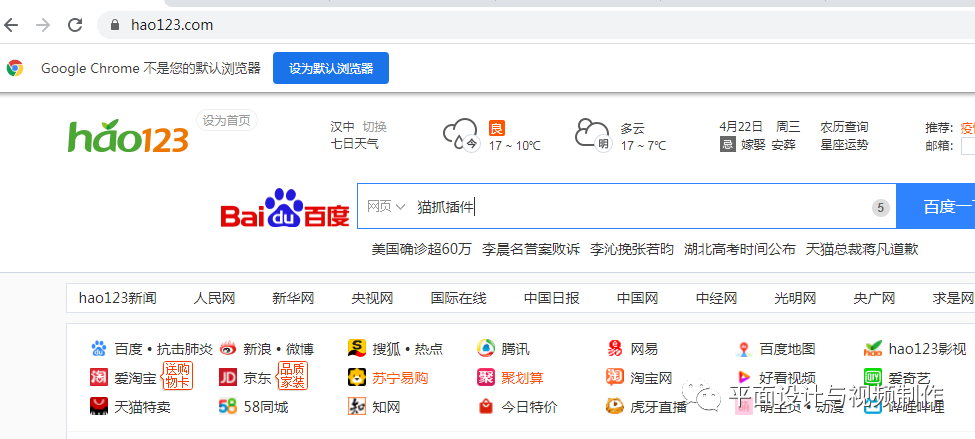Click 设为默认浏览器 button
Viewport: 975px width, 439px height.
[x=331, y=68]
